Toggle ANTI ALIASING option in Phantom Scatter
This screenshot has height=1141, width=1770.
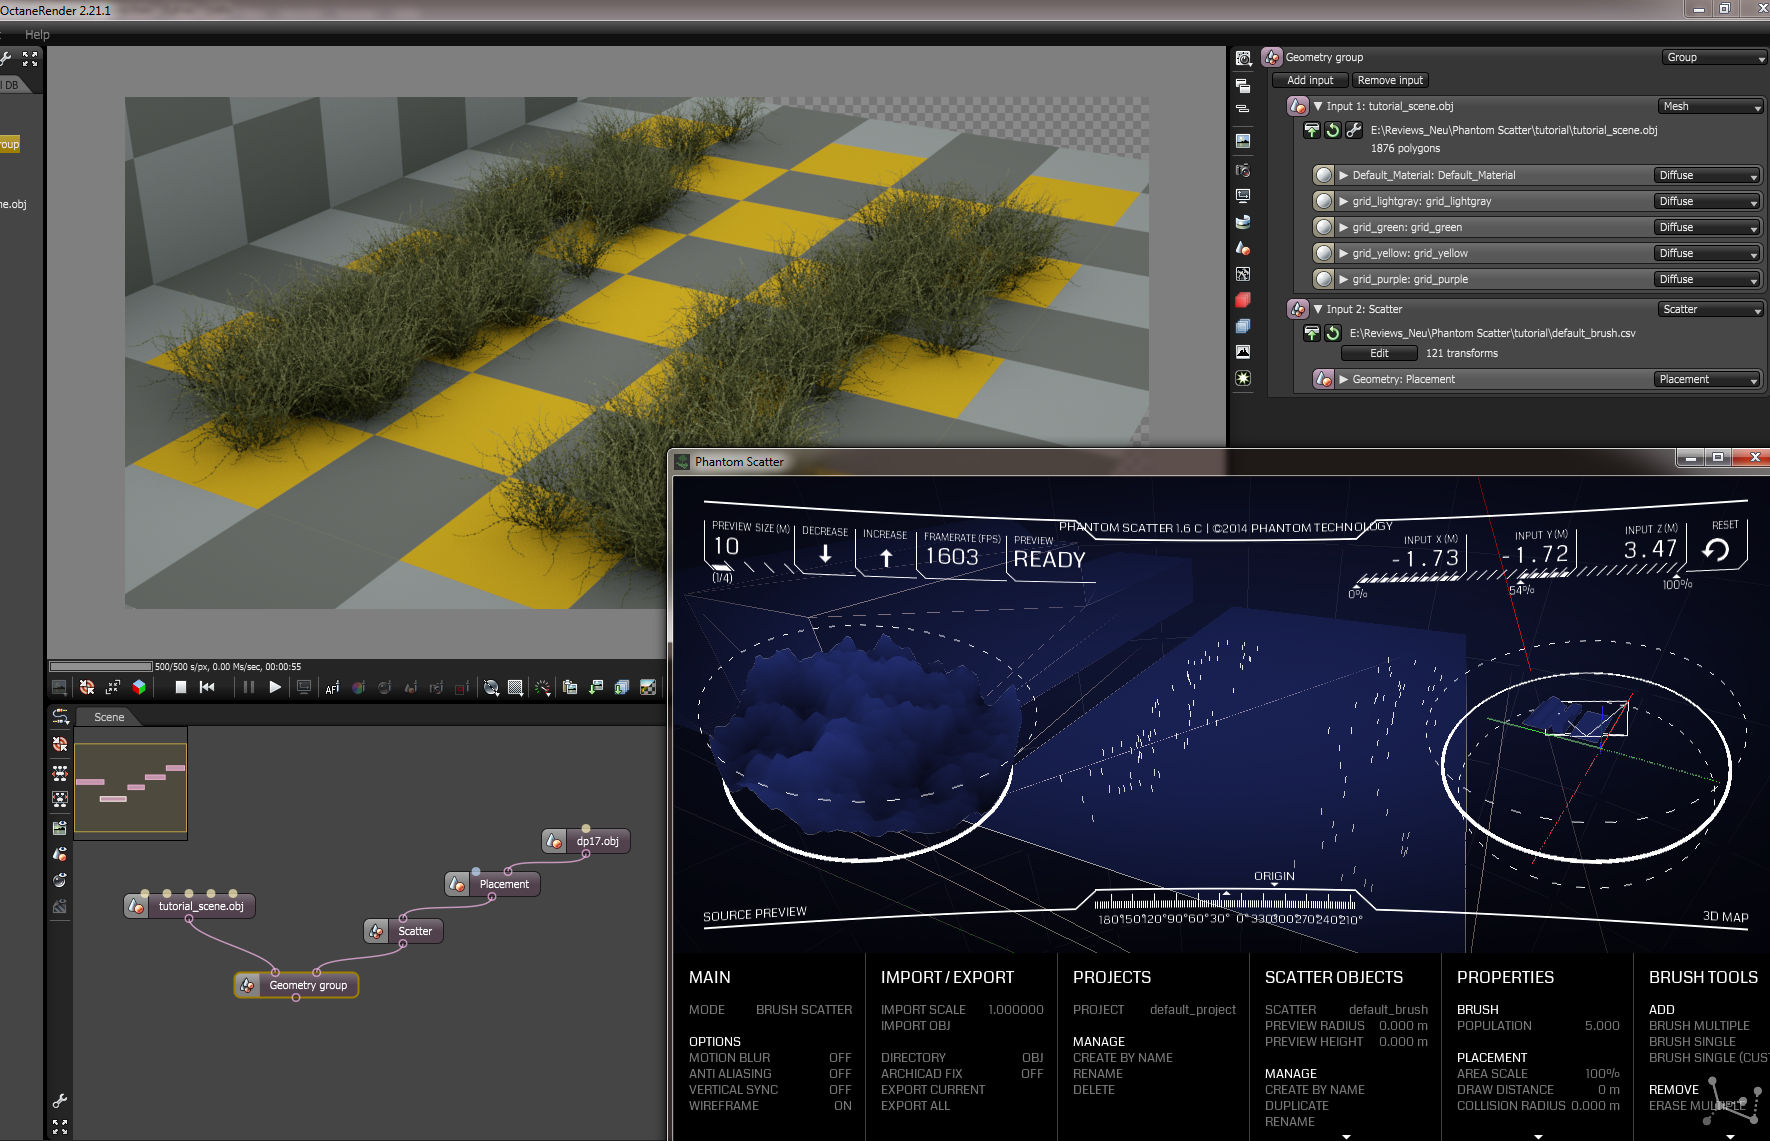tap(770, 1073)
